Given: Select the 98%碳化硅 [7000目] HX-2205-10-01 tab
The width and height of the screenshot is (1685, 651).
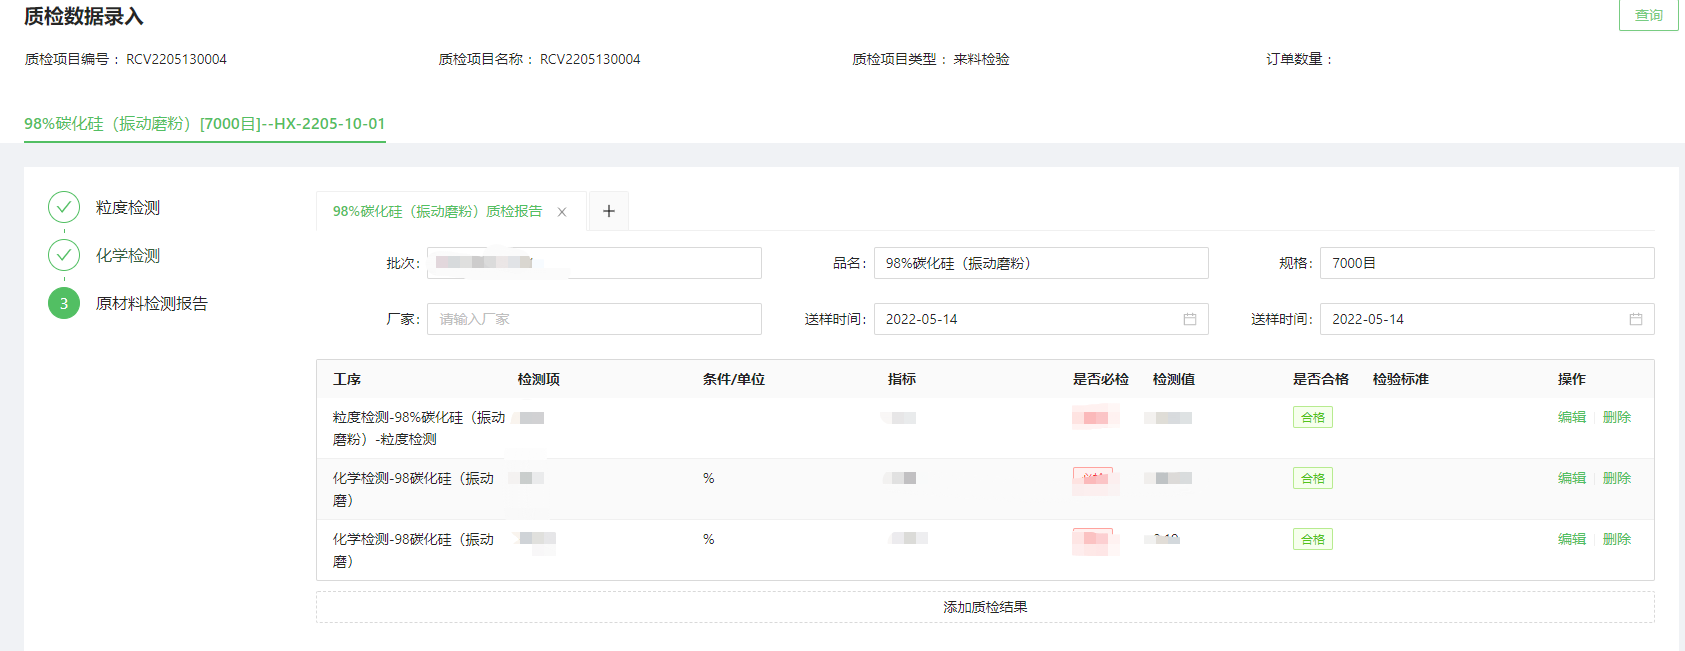Looking at the screenshot, I should point(204,124).
